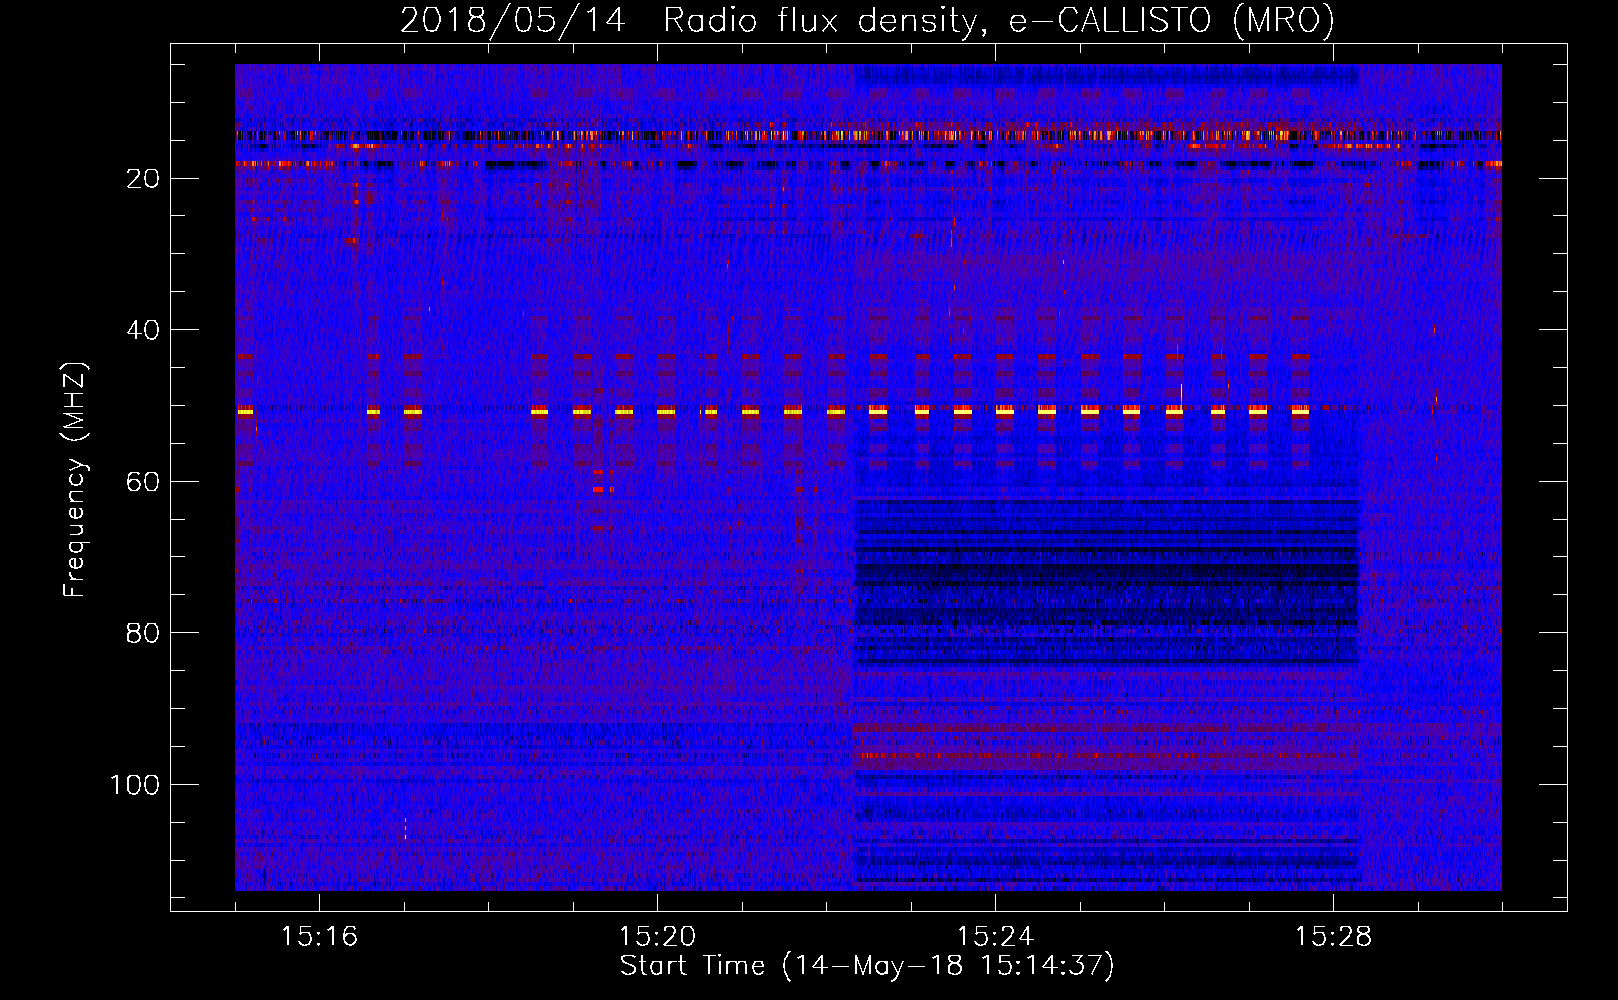The image size is (1618, 1000).
Task: Click the 15:16 time tick label
Action: (x=319, y=936)
